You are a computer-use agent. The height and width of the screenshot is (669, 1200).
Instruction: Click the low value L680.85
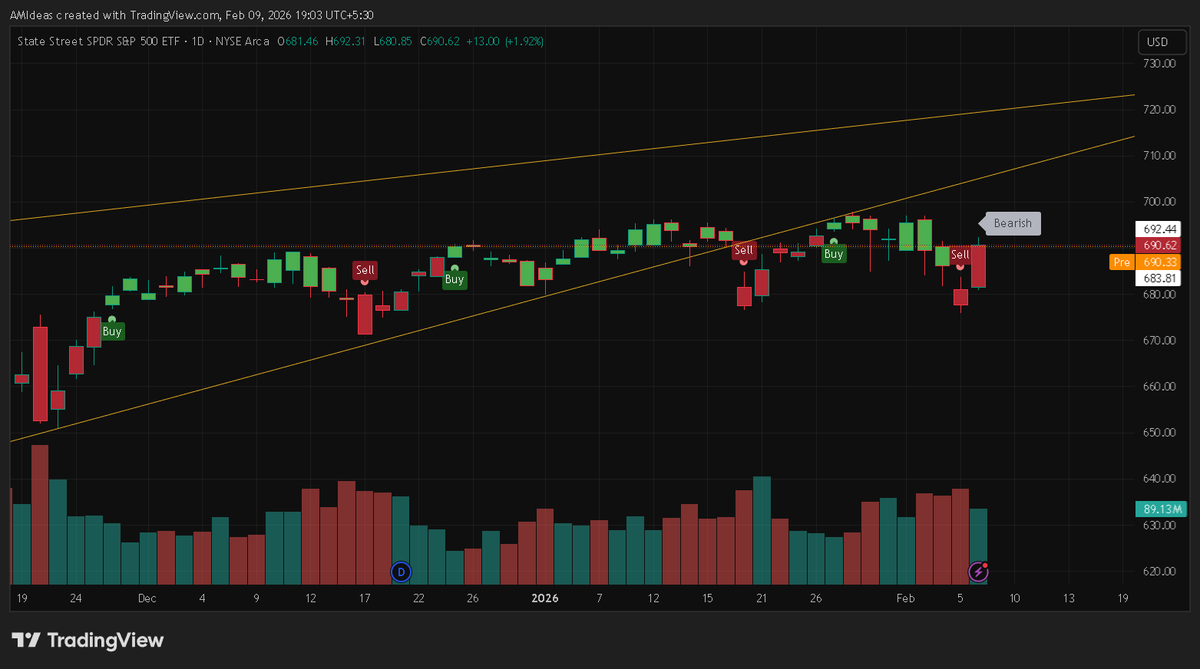click(392, 41)
